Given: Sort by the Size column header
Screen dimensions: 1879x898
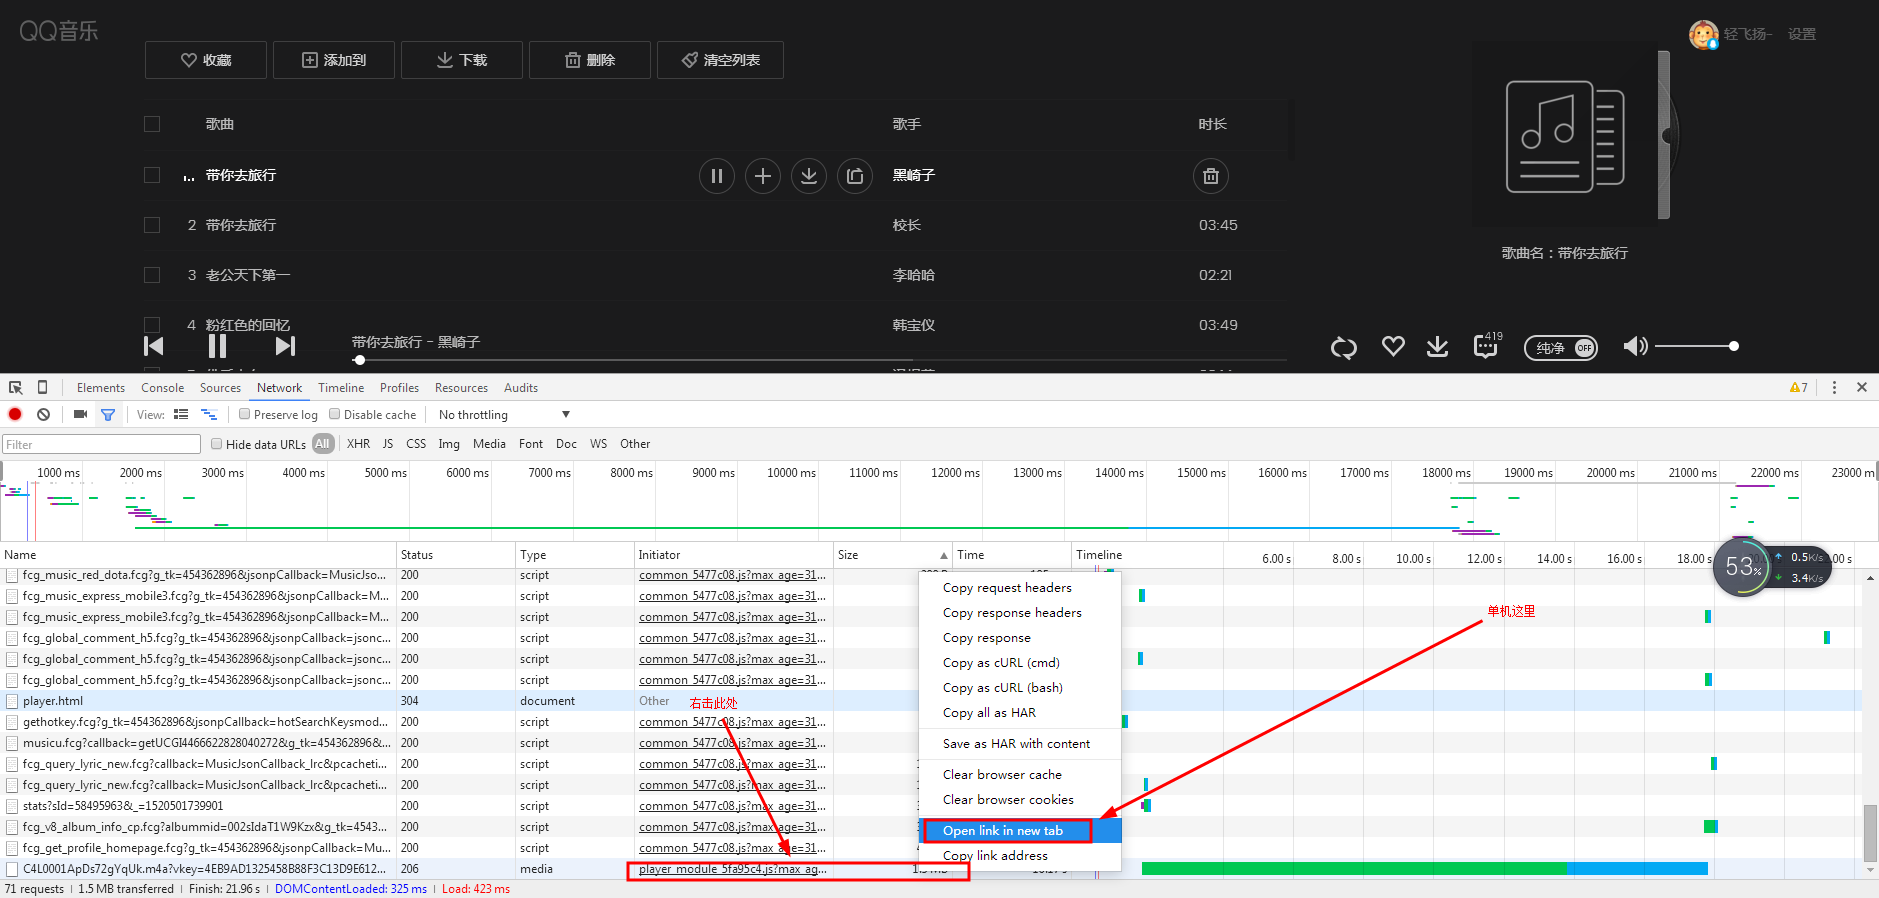Looking at the screenshot, I should (892, 555).
